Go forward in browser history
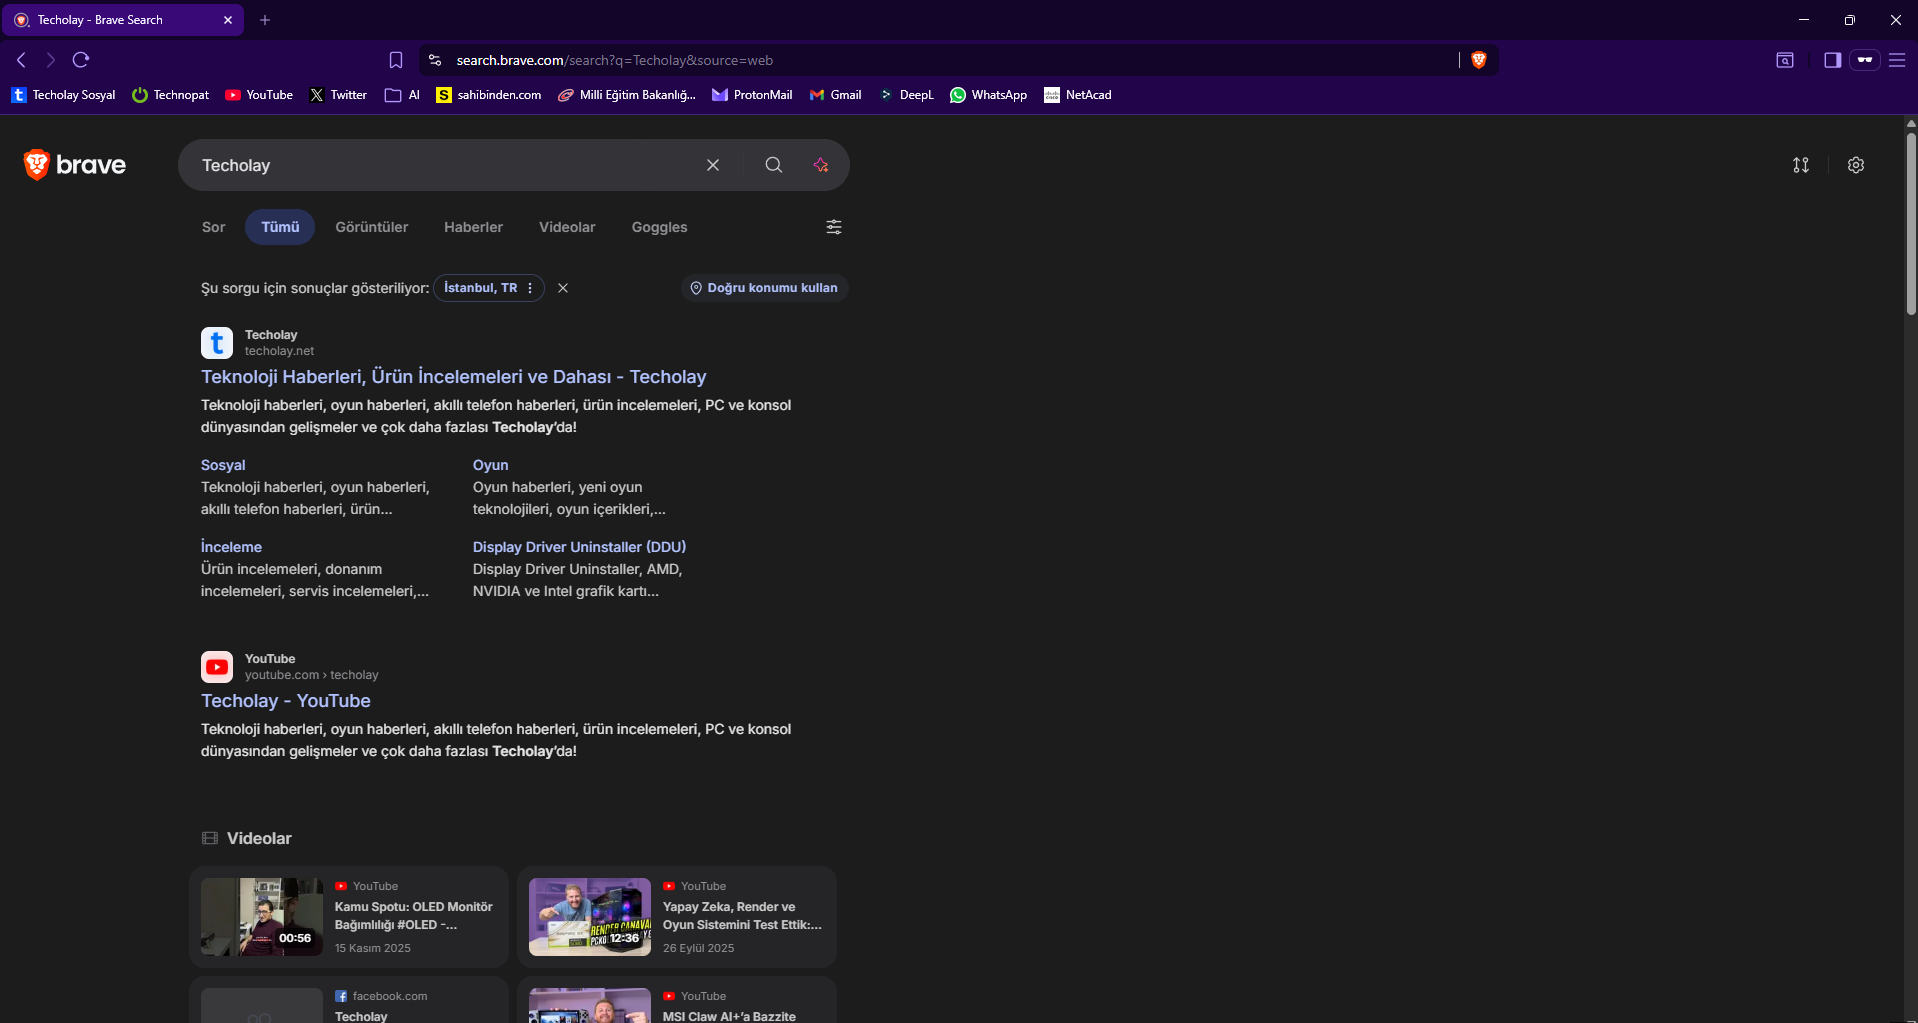This screenshot has width=1918, height=1023. pos(51,60)
